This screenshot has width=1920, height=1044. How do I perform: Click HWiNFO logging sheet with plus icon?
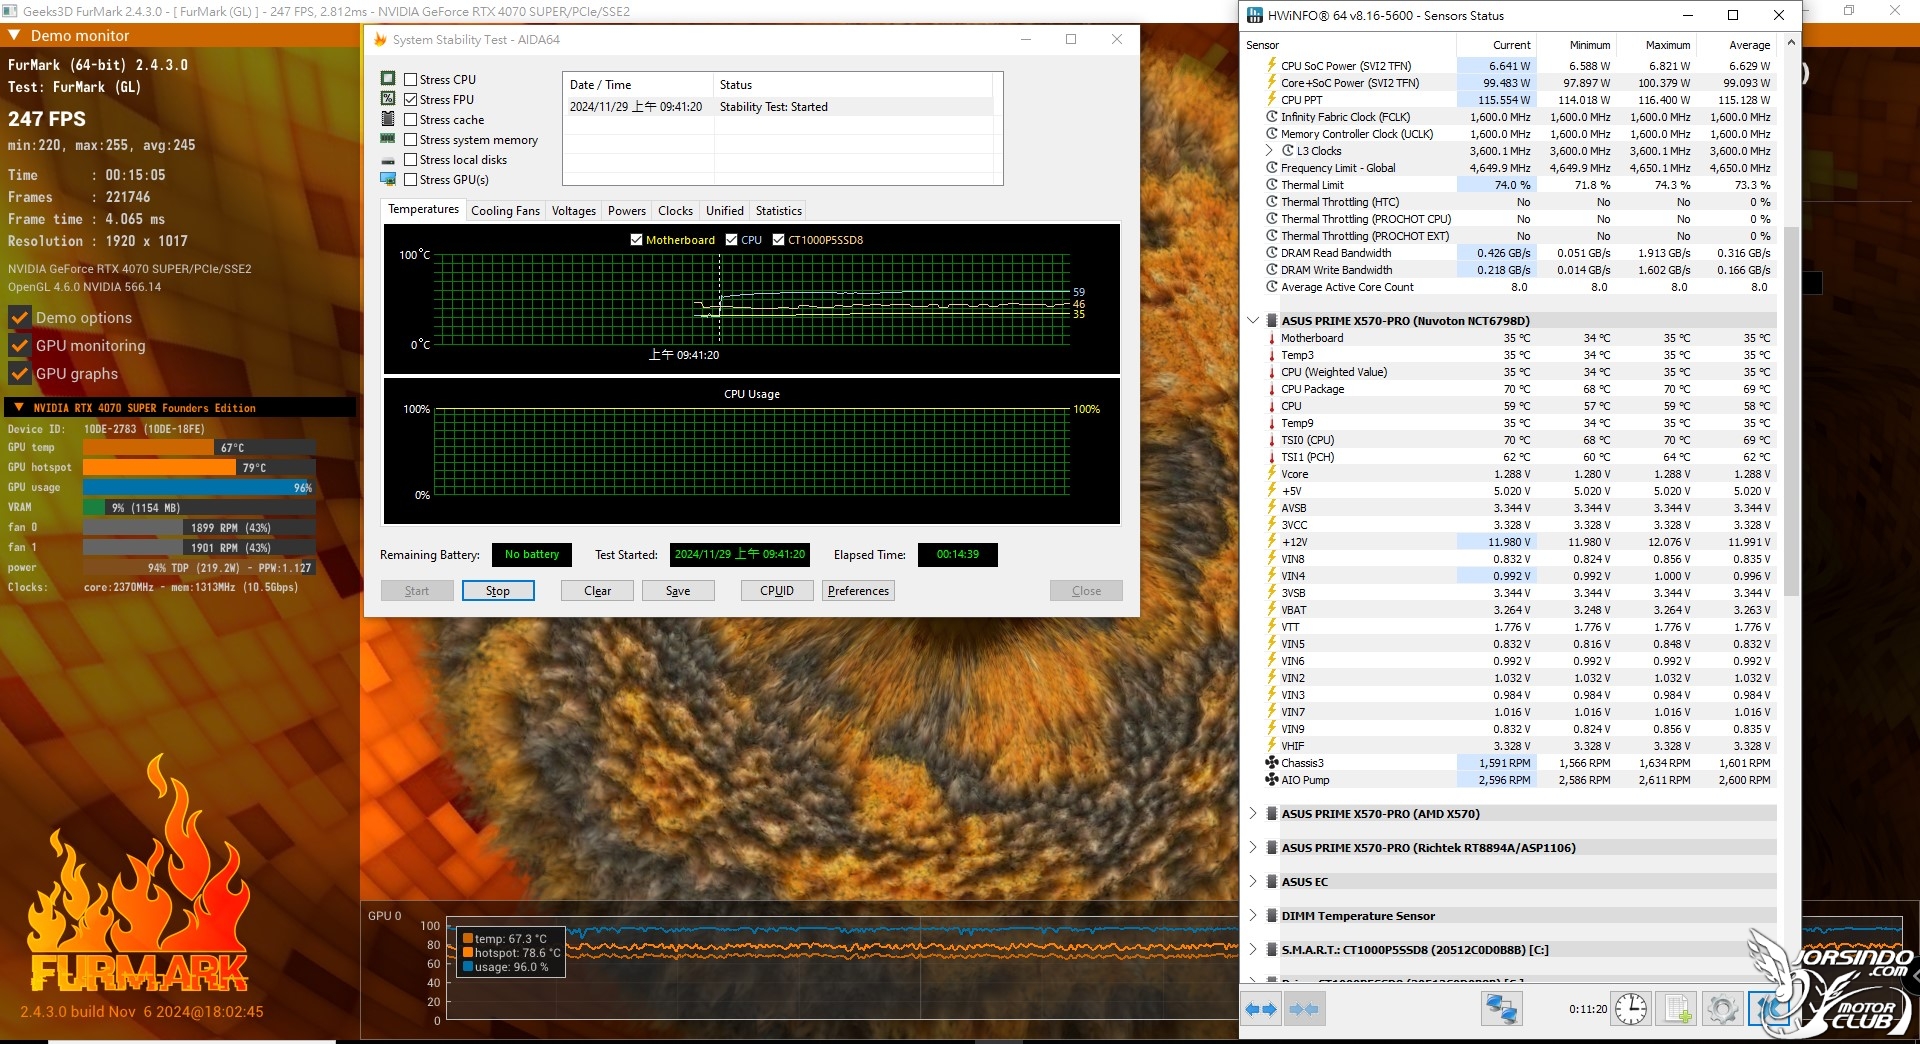(x=1677, y=1009)
